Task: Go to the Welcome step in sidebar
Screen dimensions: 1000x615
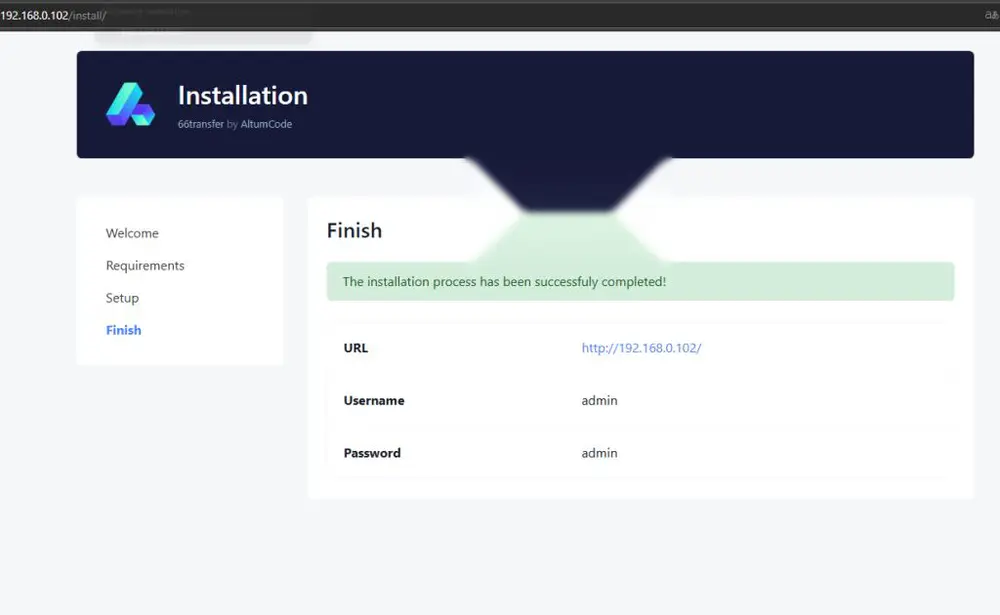Action: 132,233
